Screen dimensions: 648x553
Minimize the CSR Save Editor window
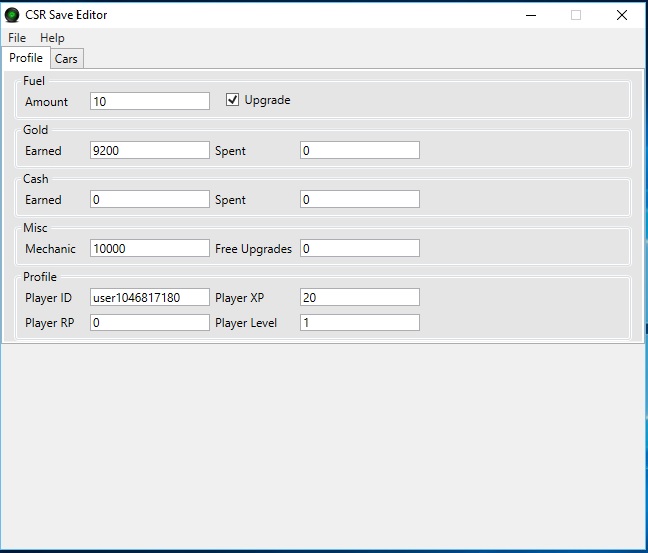coord(529,15)
